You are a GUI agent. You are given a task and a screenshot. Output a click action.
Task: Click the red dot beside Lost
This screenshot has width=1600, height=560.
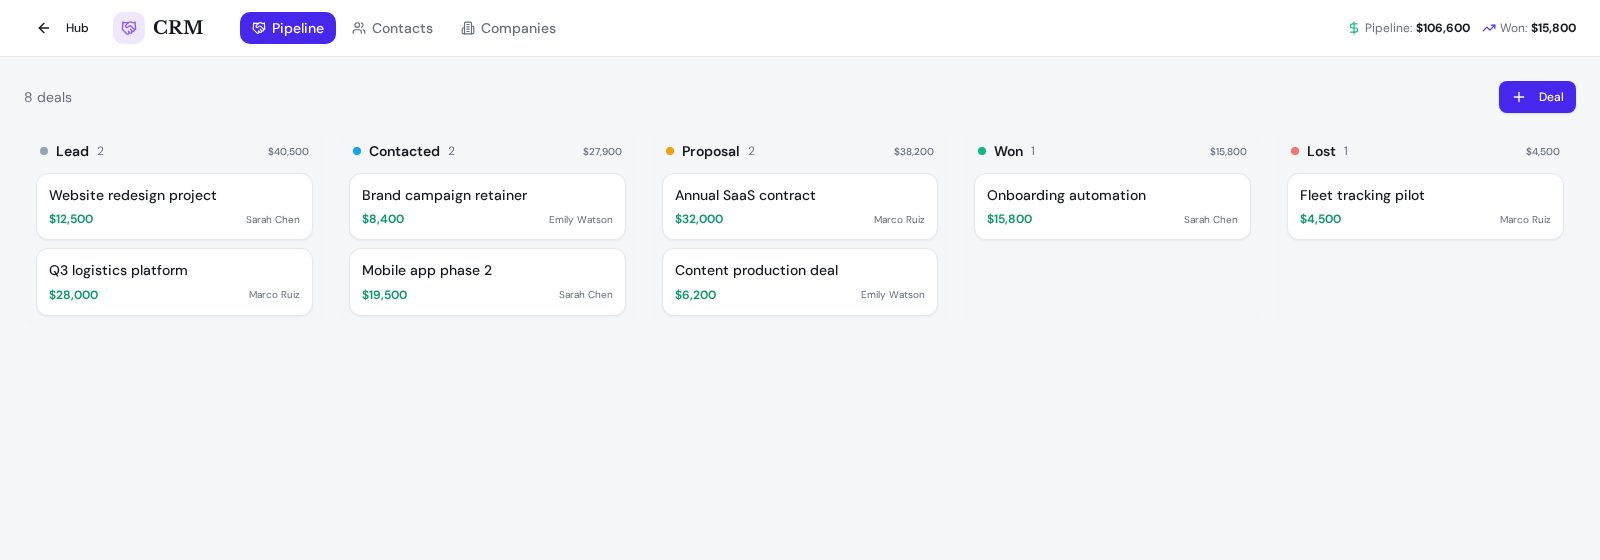[x=1295, y=151]
